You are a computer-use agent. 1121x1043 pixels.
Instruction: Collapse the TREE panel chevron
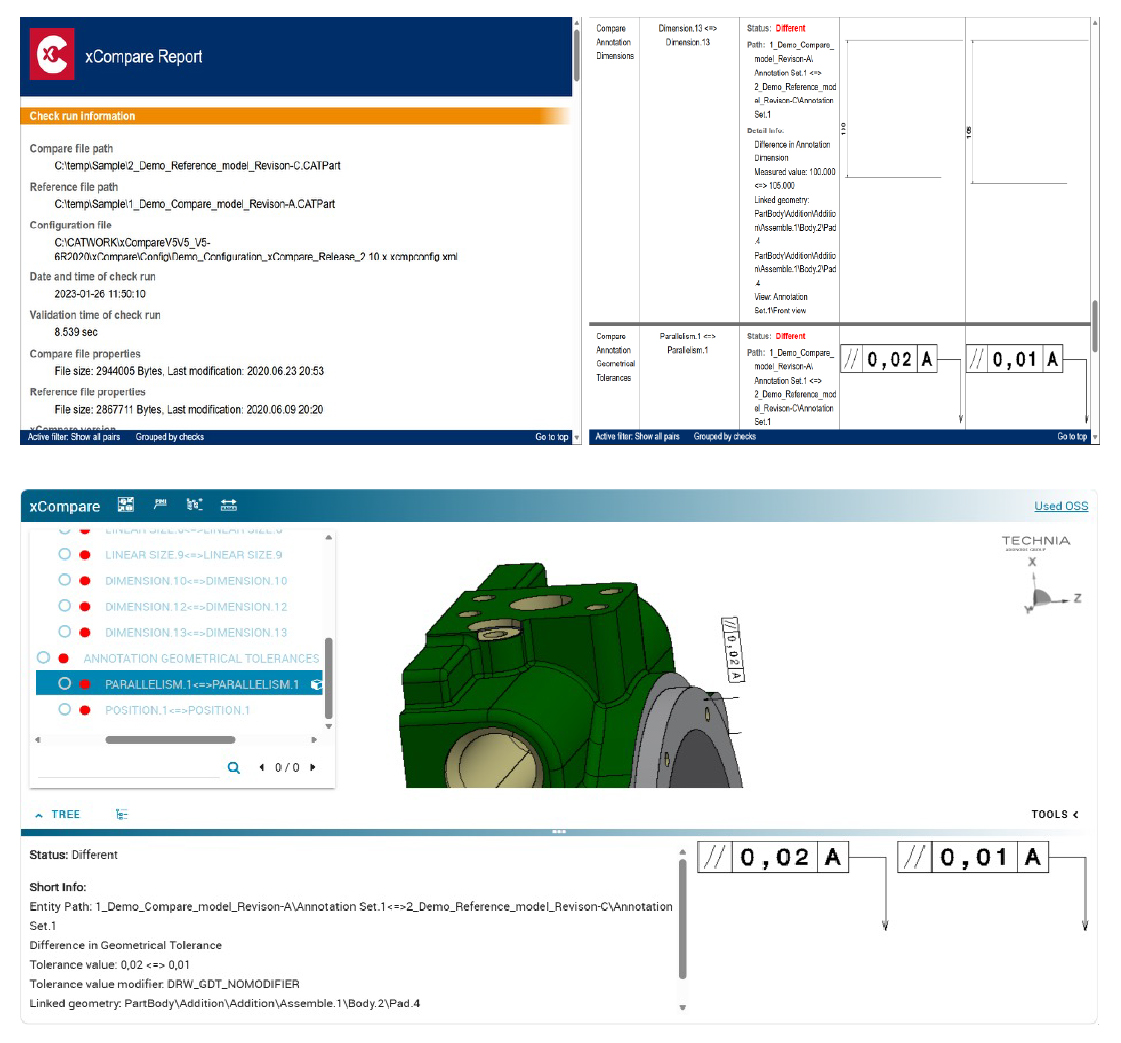39,815
